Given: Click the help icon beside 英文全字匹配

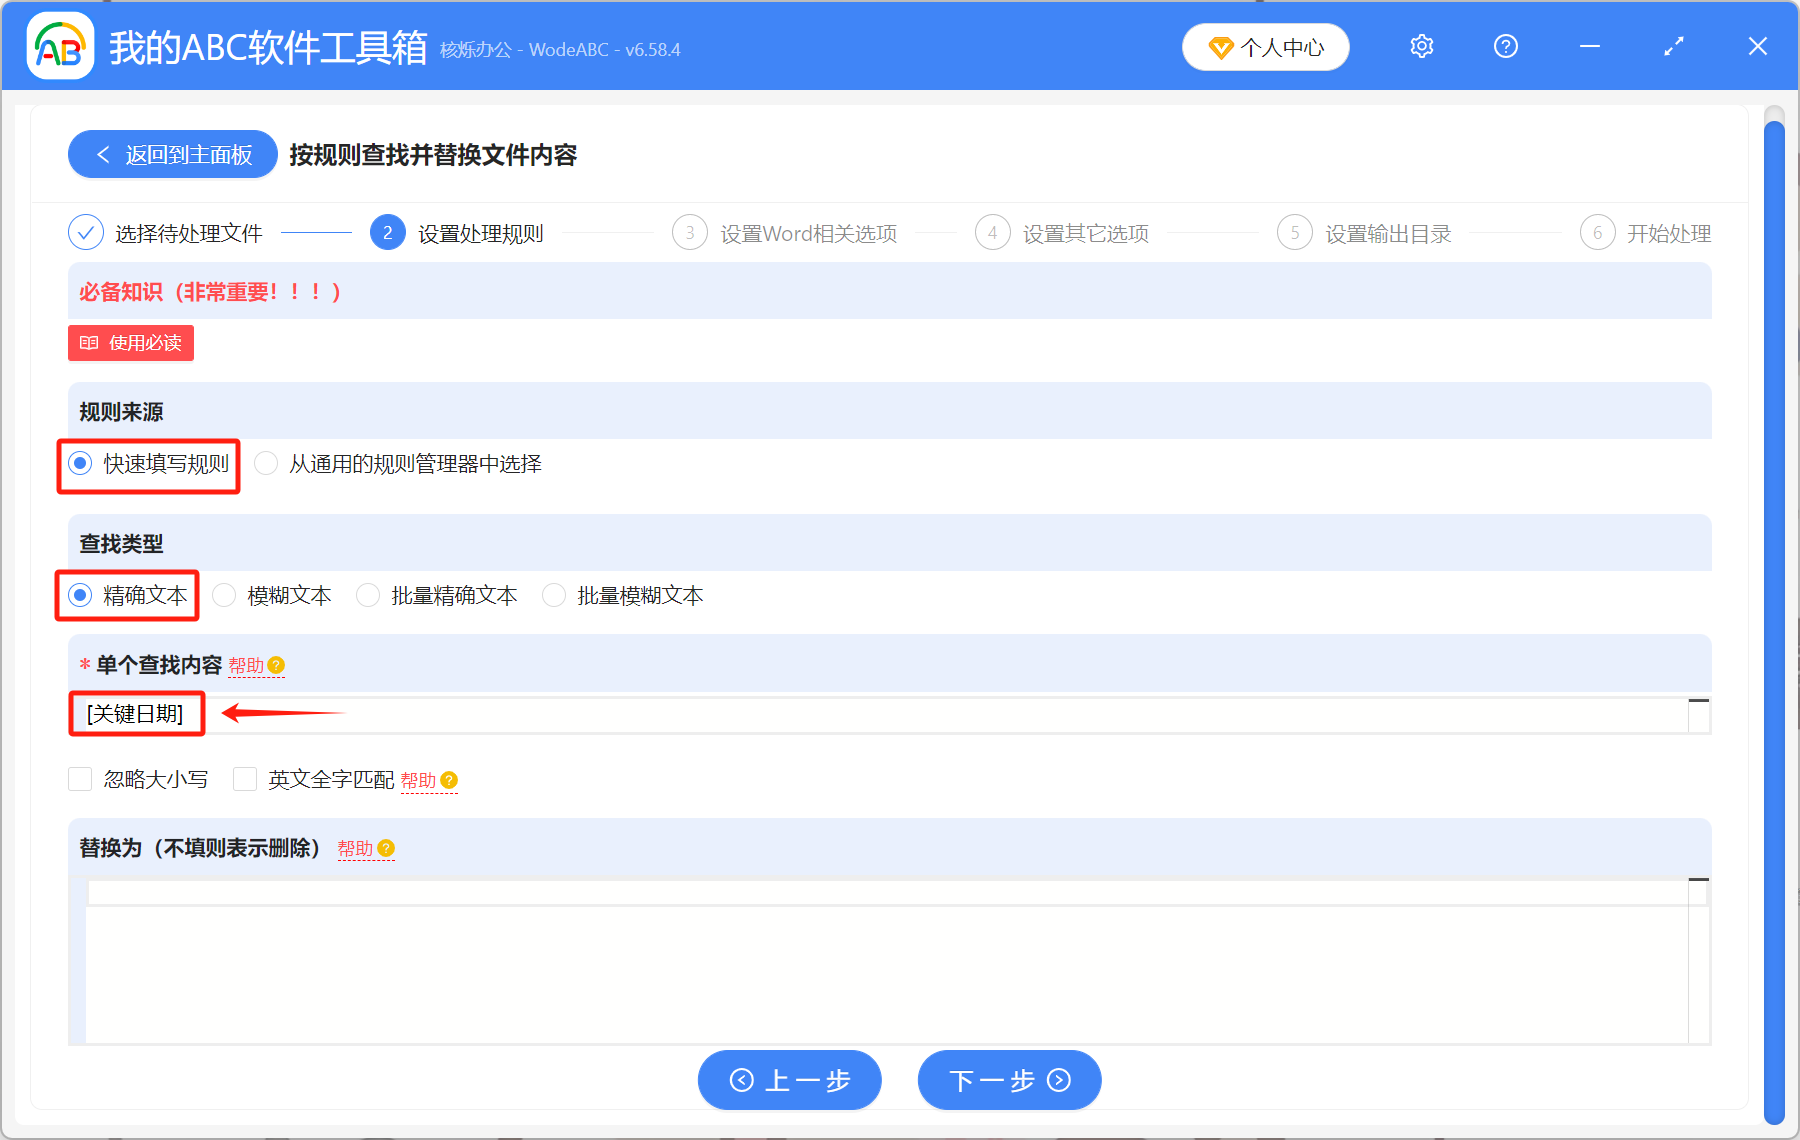Looking at the screenshot, I should pyautogui.click(x=450, y=781).
